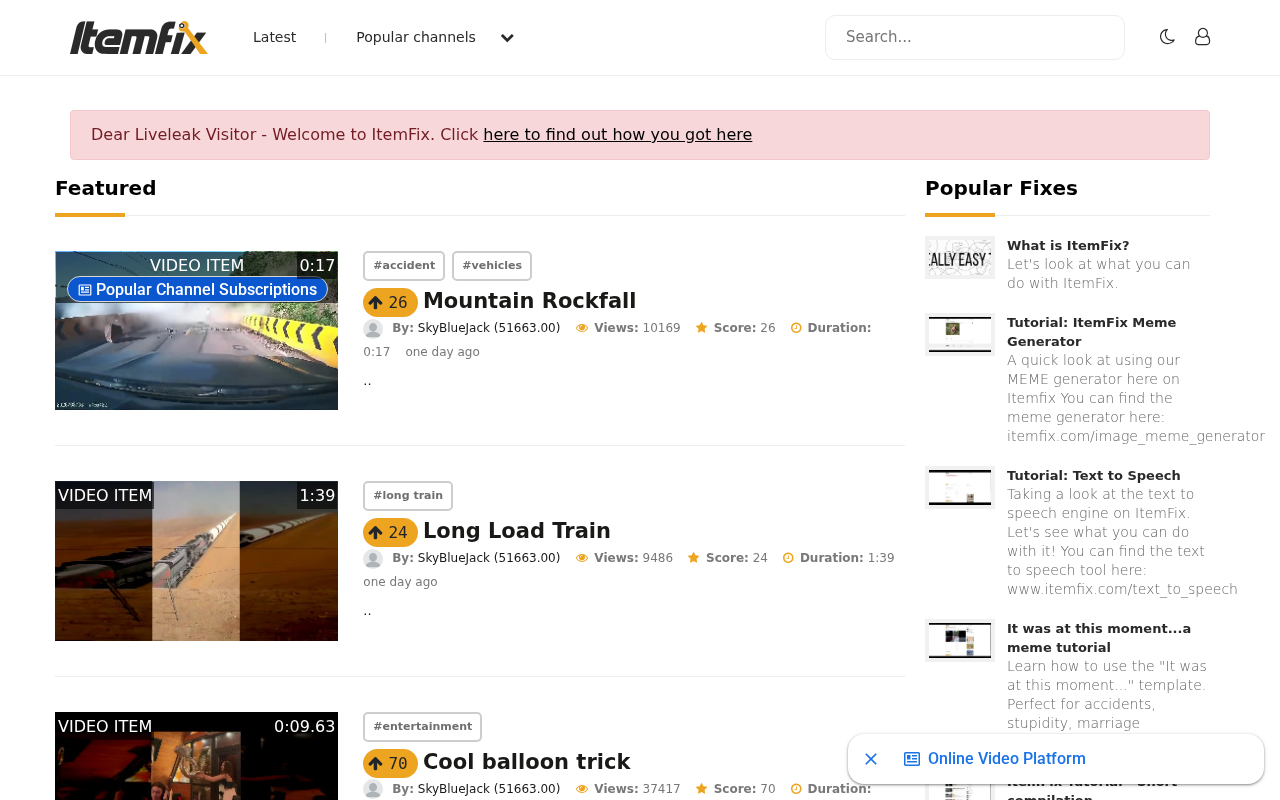This screenshot has height=800, width=1280.
Task: Follow 'here to find out how you got here' link
Action: tap(617, 135)
